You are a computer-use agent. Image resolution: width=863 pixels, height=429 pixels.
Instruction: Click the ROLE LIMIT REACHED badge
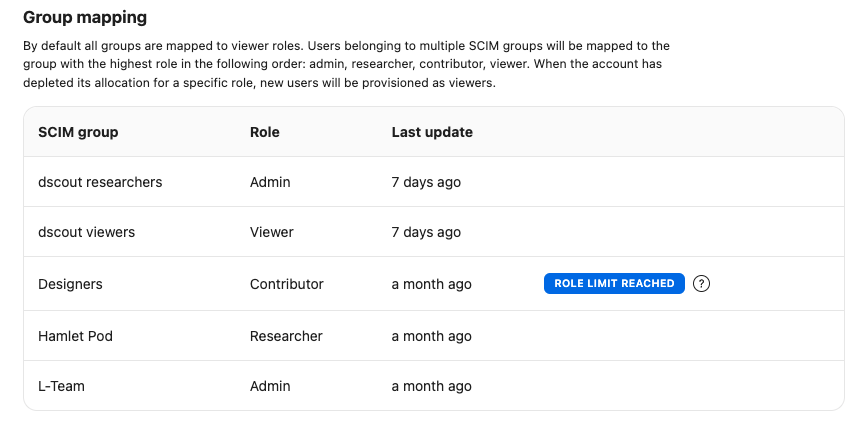(614, 284)
